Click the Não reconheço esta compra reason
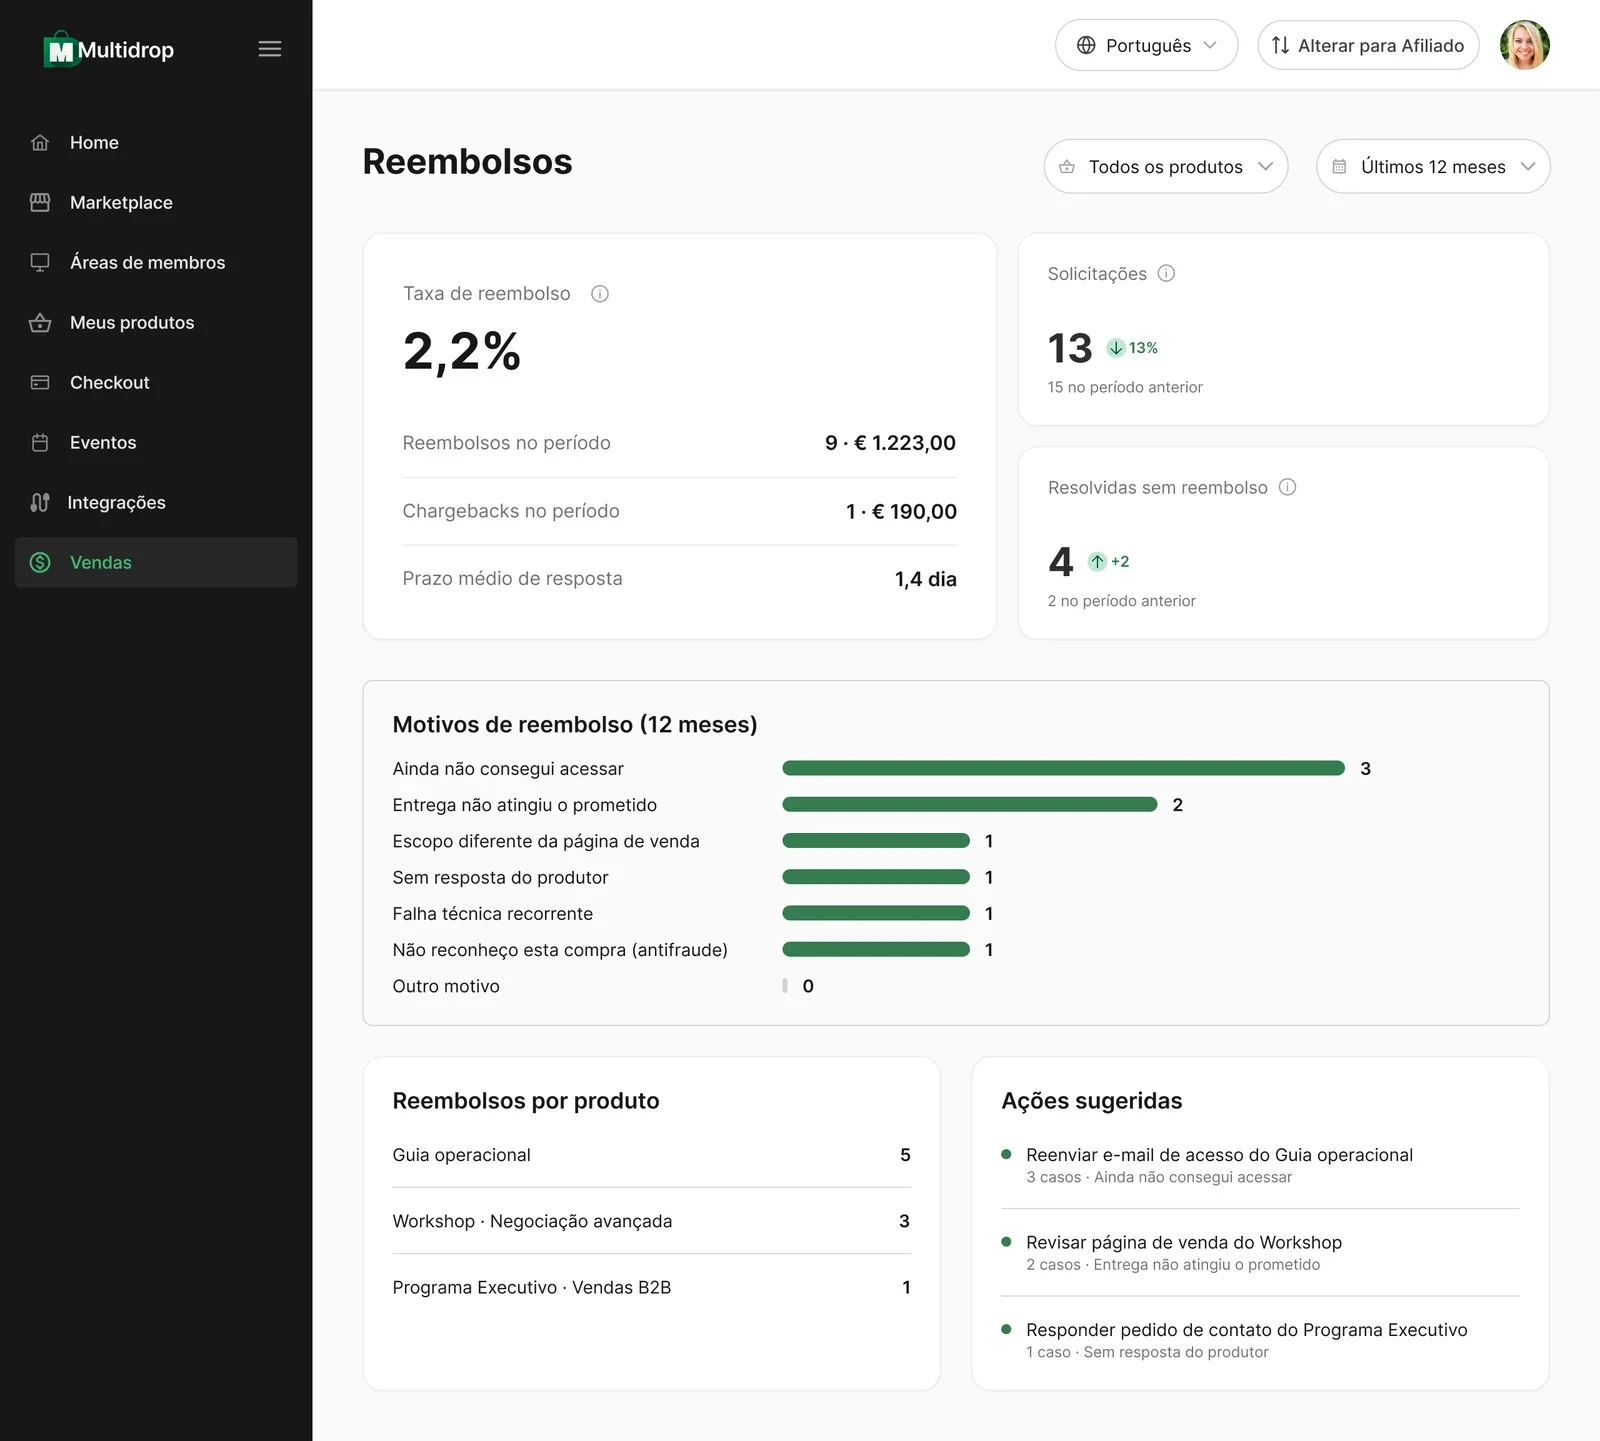The image size is (1600, 1441). [x=560, y=950]
